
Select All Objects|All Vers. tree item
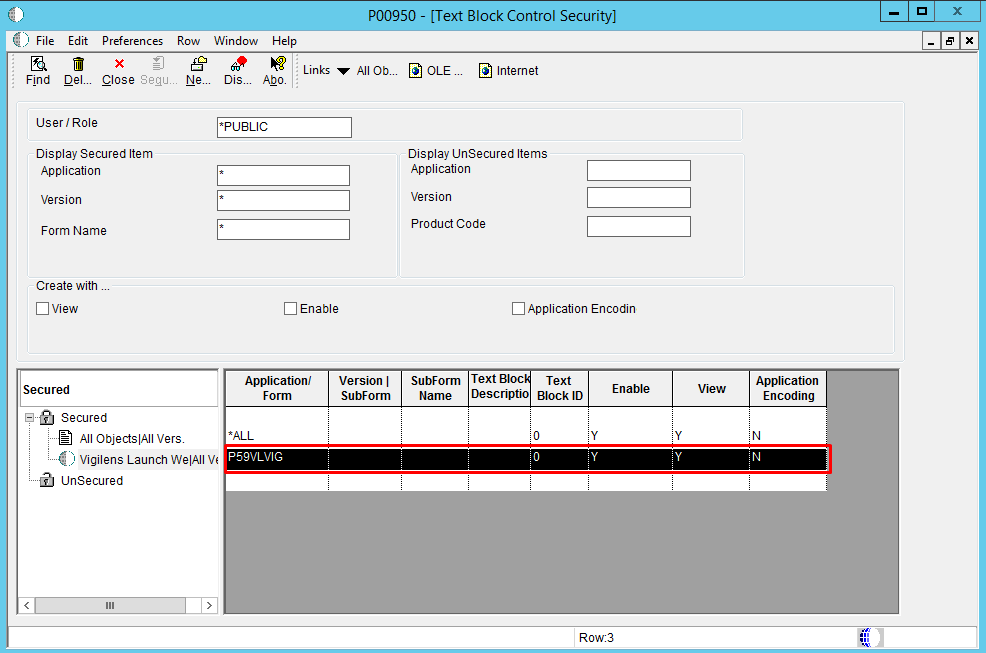(x=132, y=439)
